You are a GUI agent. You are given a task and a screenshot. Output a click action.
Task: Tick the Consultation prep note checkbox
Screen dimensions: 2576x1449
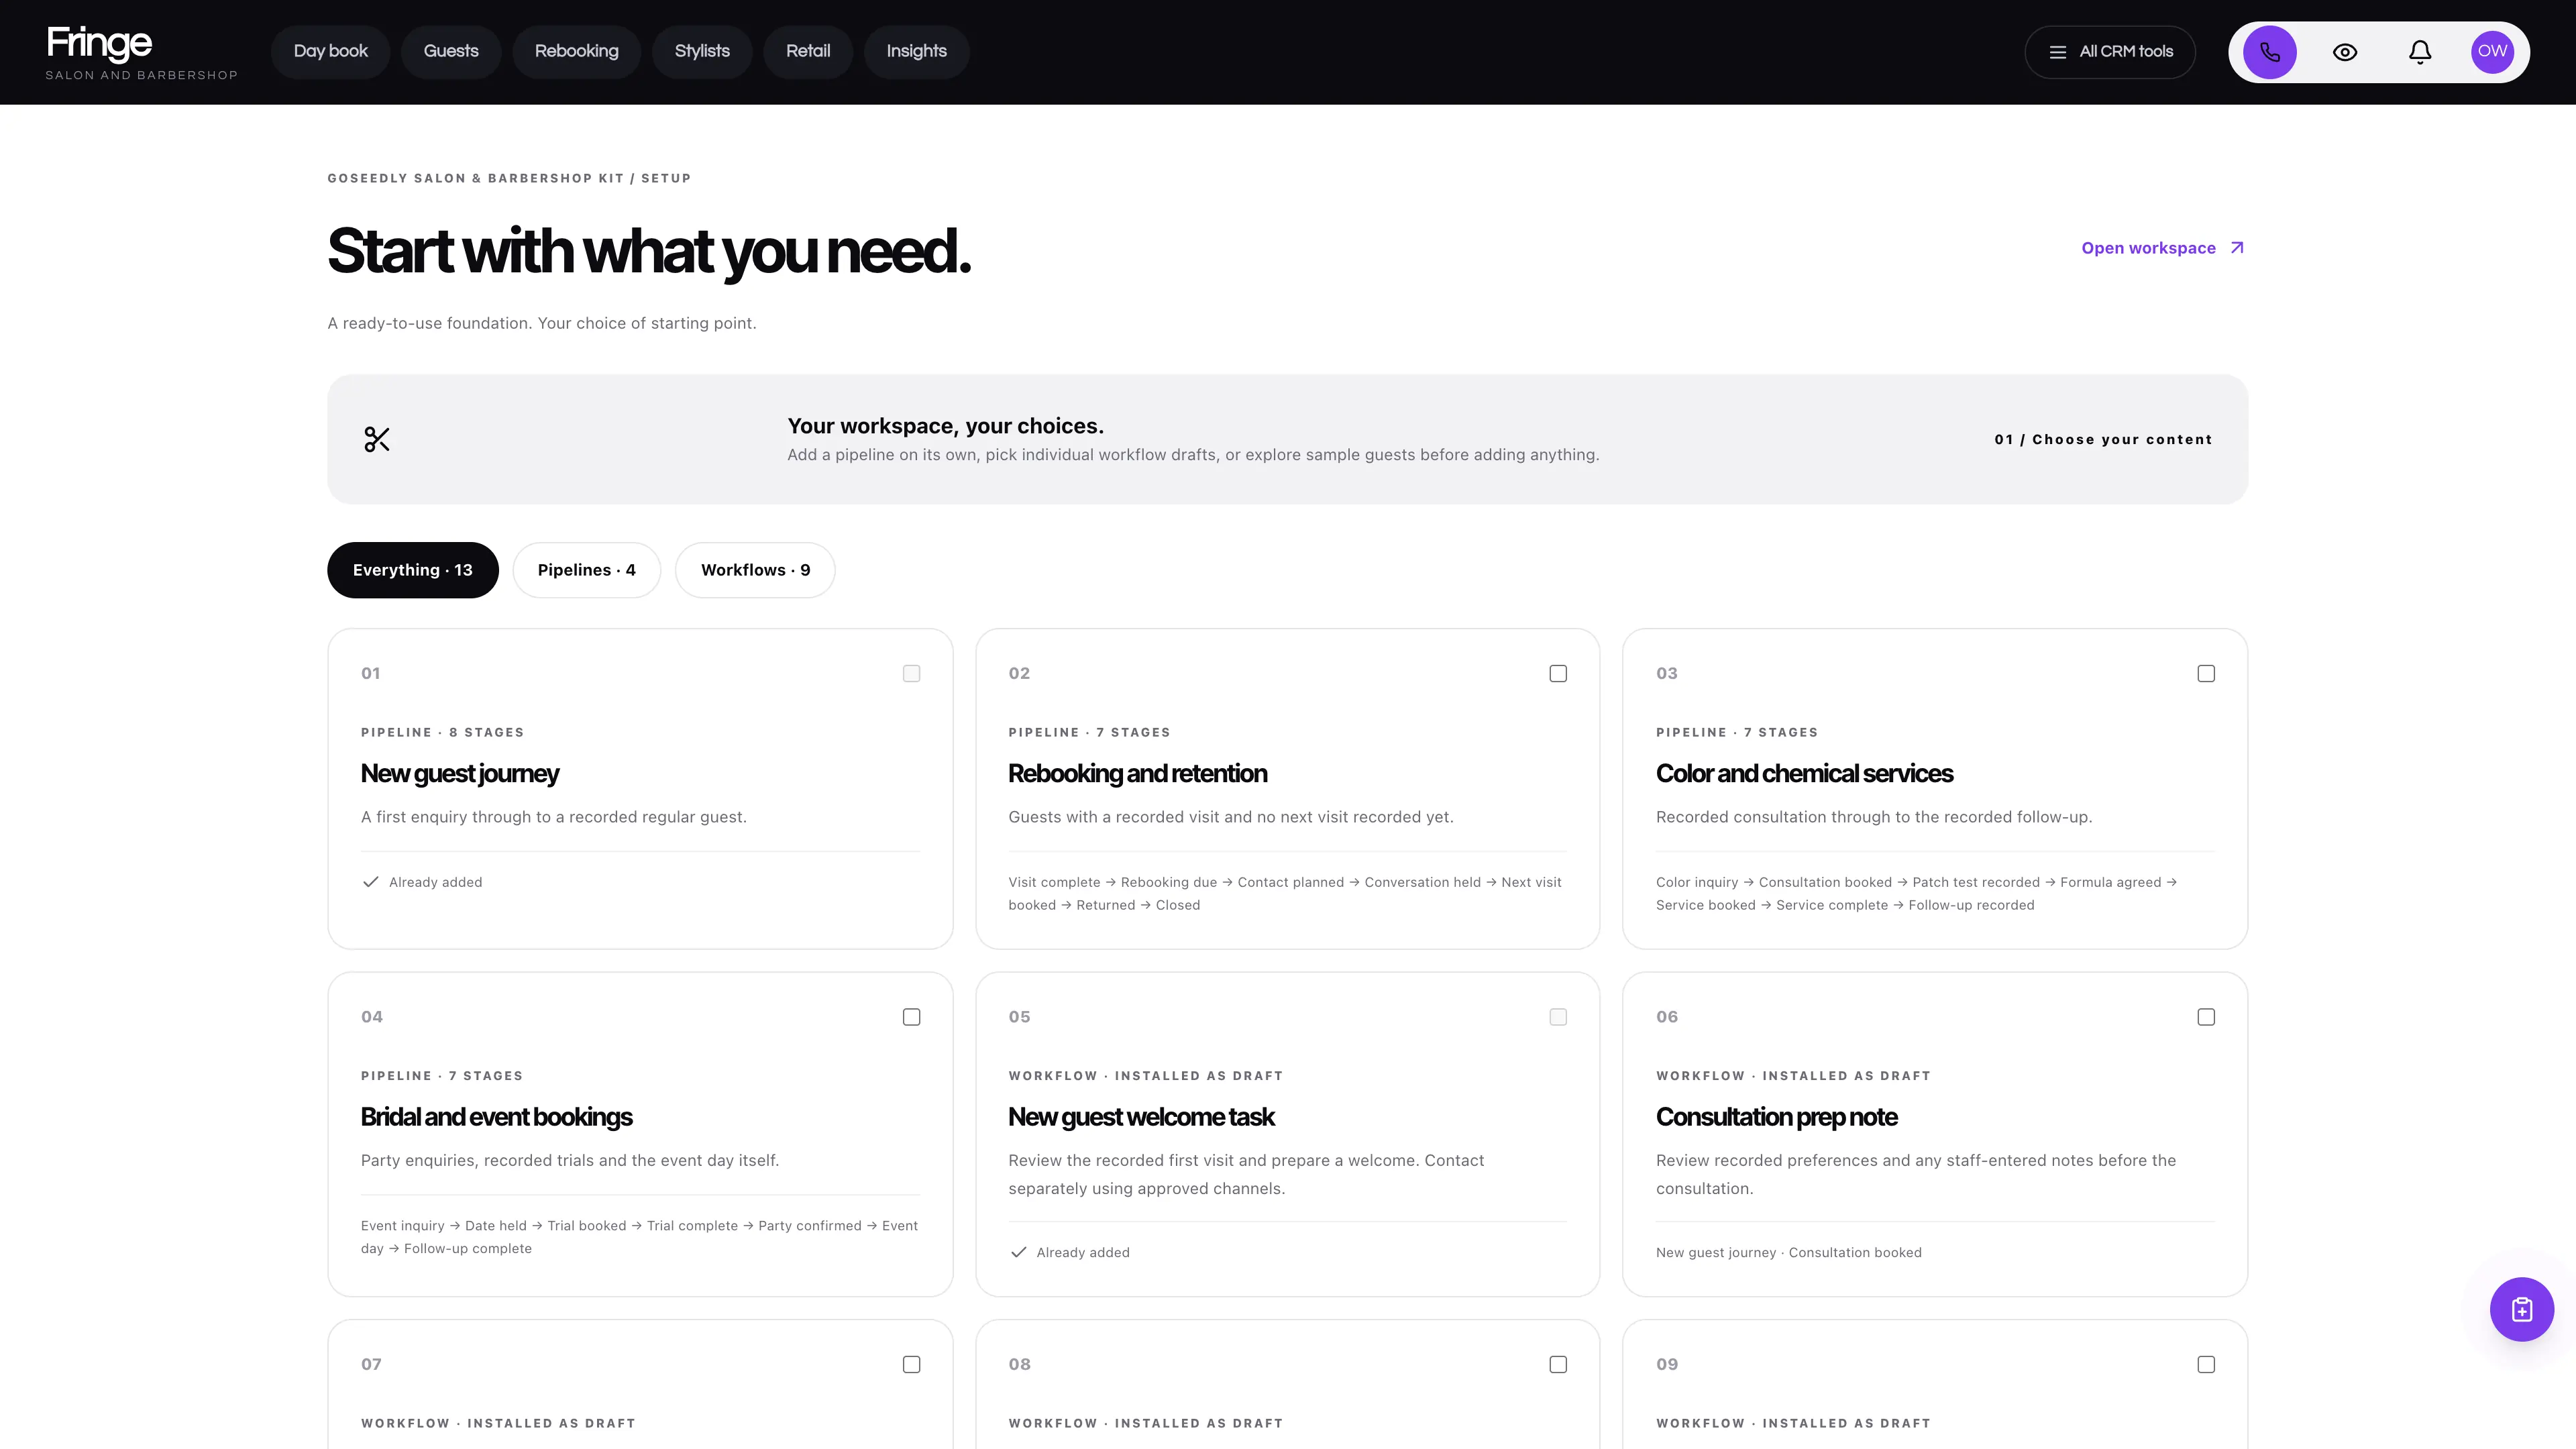2206,1017
